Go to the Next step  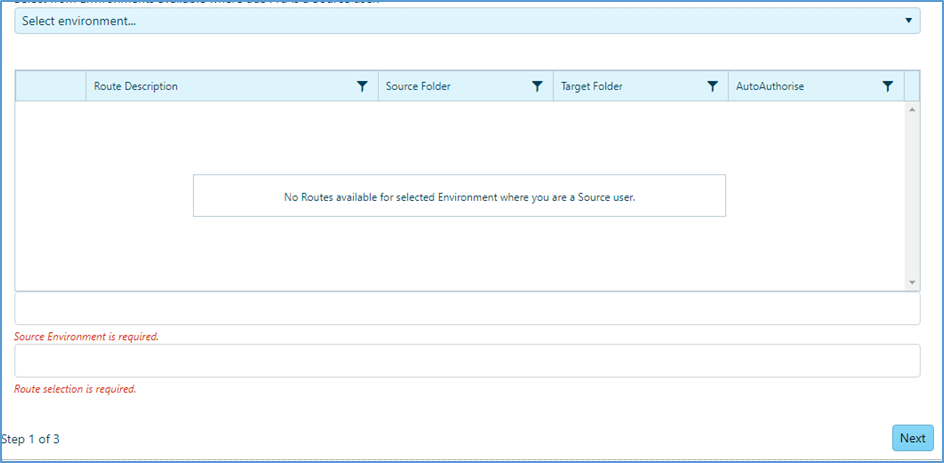coord(913,438)
